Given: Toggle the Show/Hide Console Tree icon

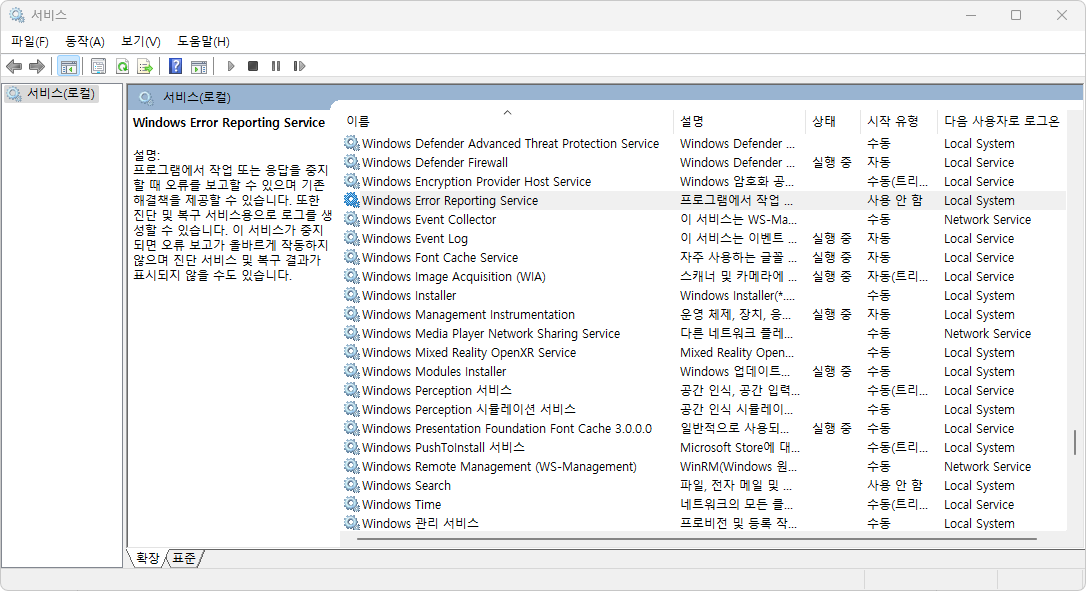Looking at the screenshot, I should click(x=69, y=67).
